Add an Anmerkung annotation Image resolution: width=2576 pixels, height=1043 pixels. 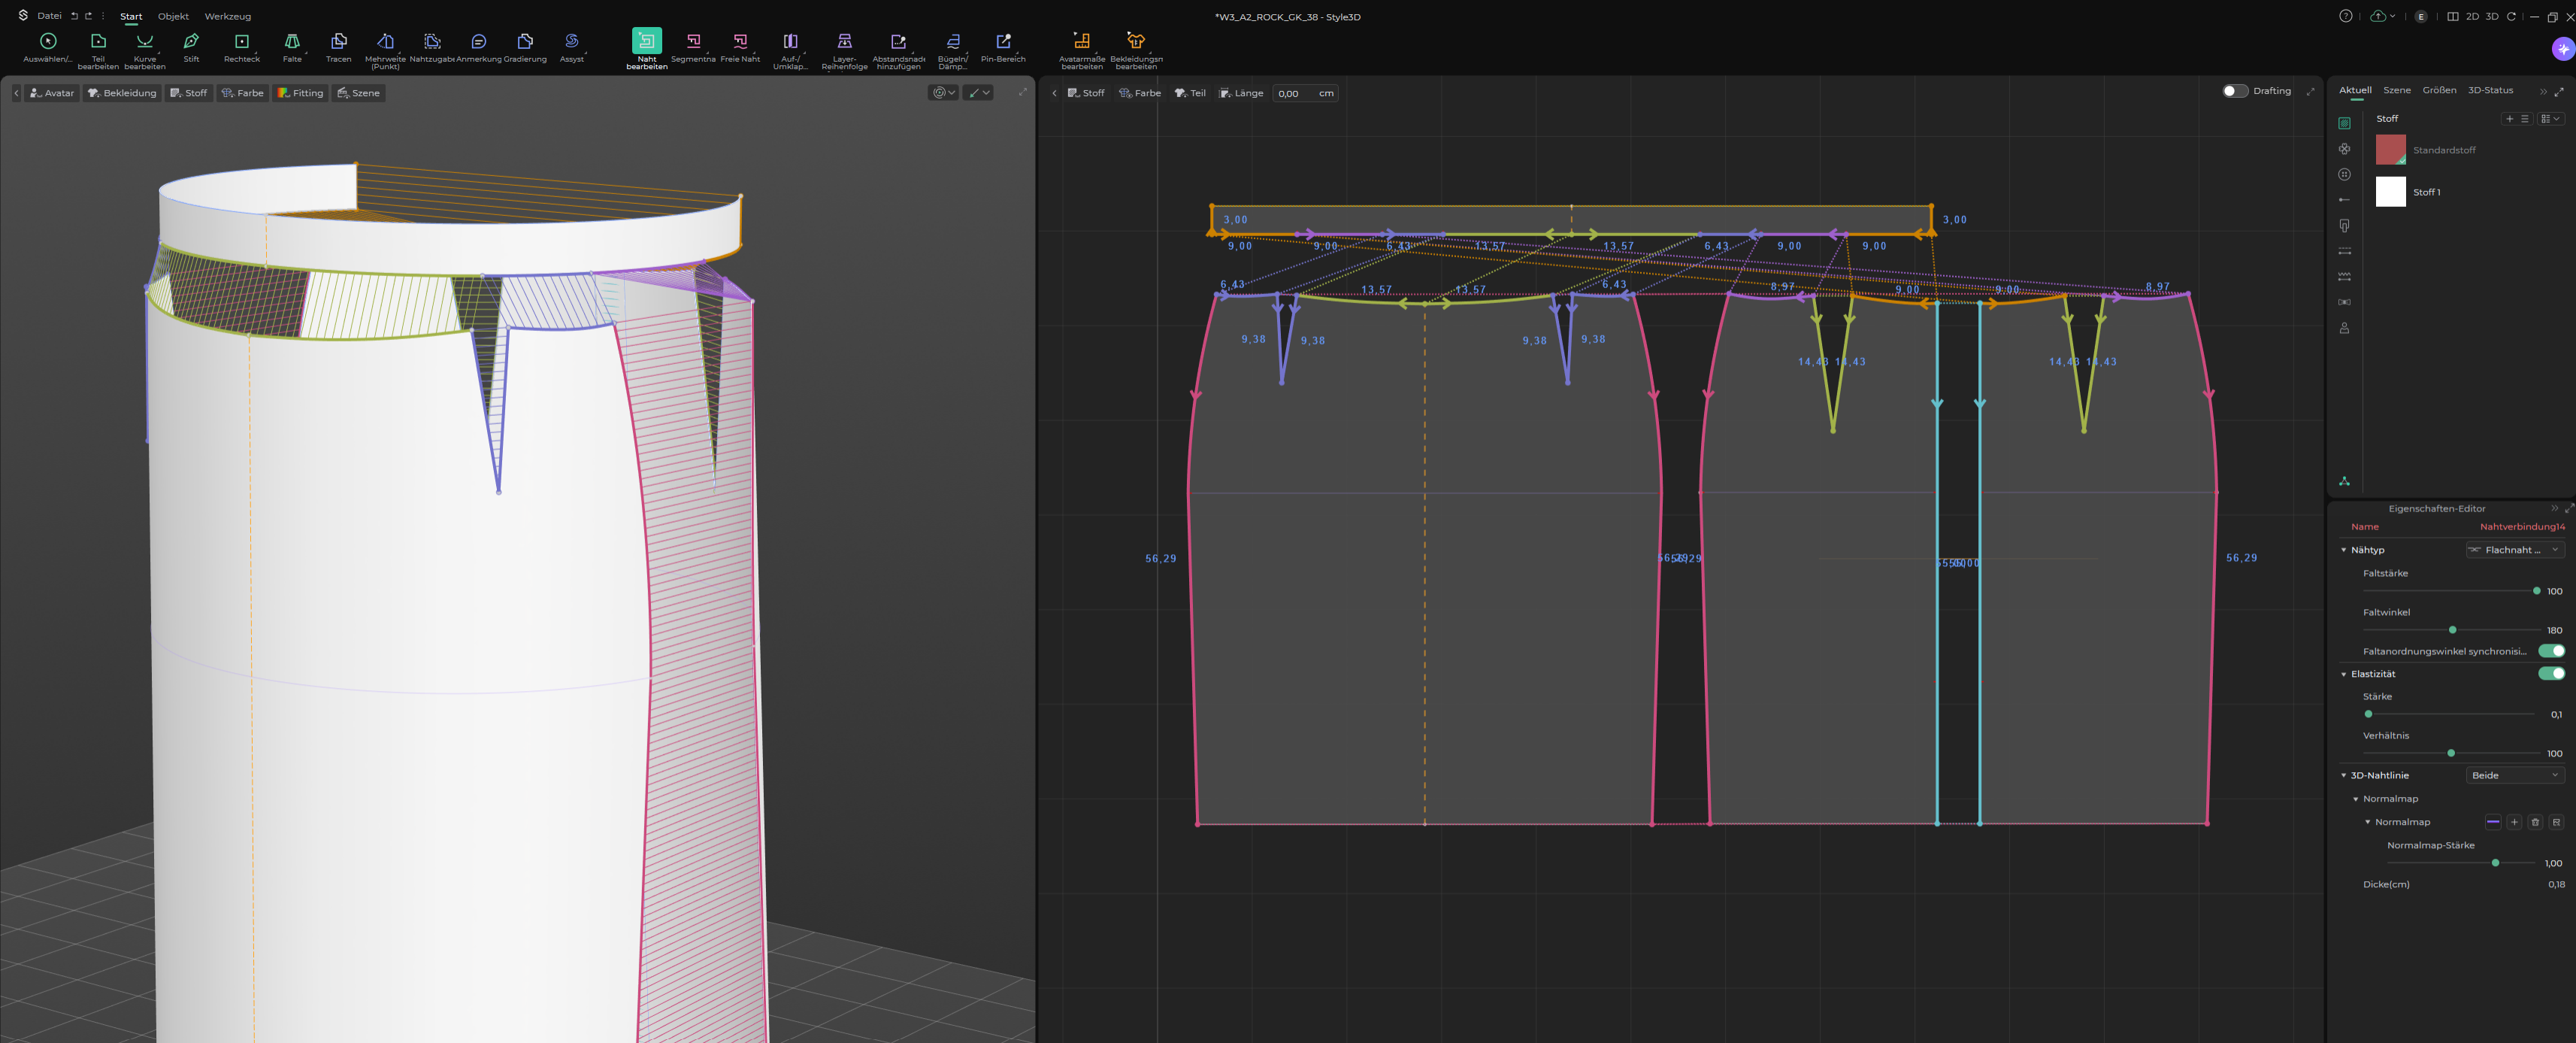pos(478,46)
